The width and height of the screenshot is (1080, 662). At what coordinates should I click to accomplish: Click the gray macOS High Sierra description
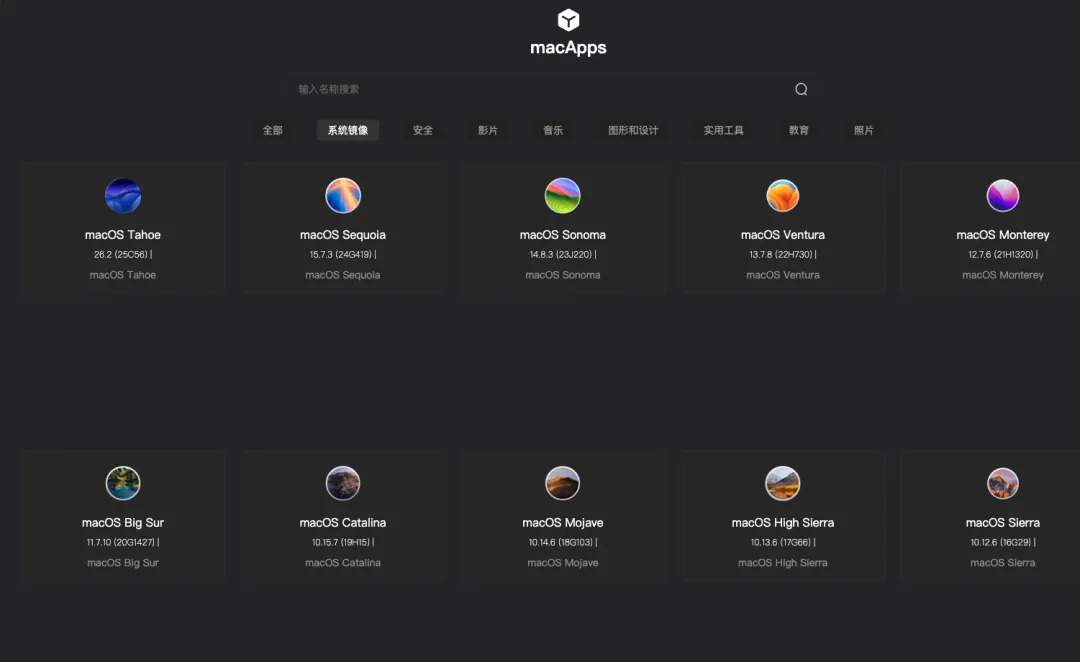pos(782,563)
